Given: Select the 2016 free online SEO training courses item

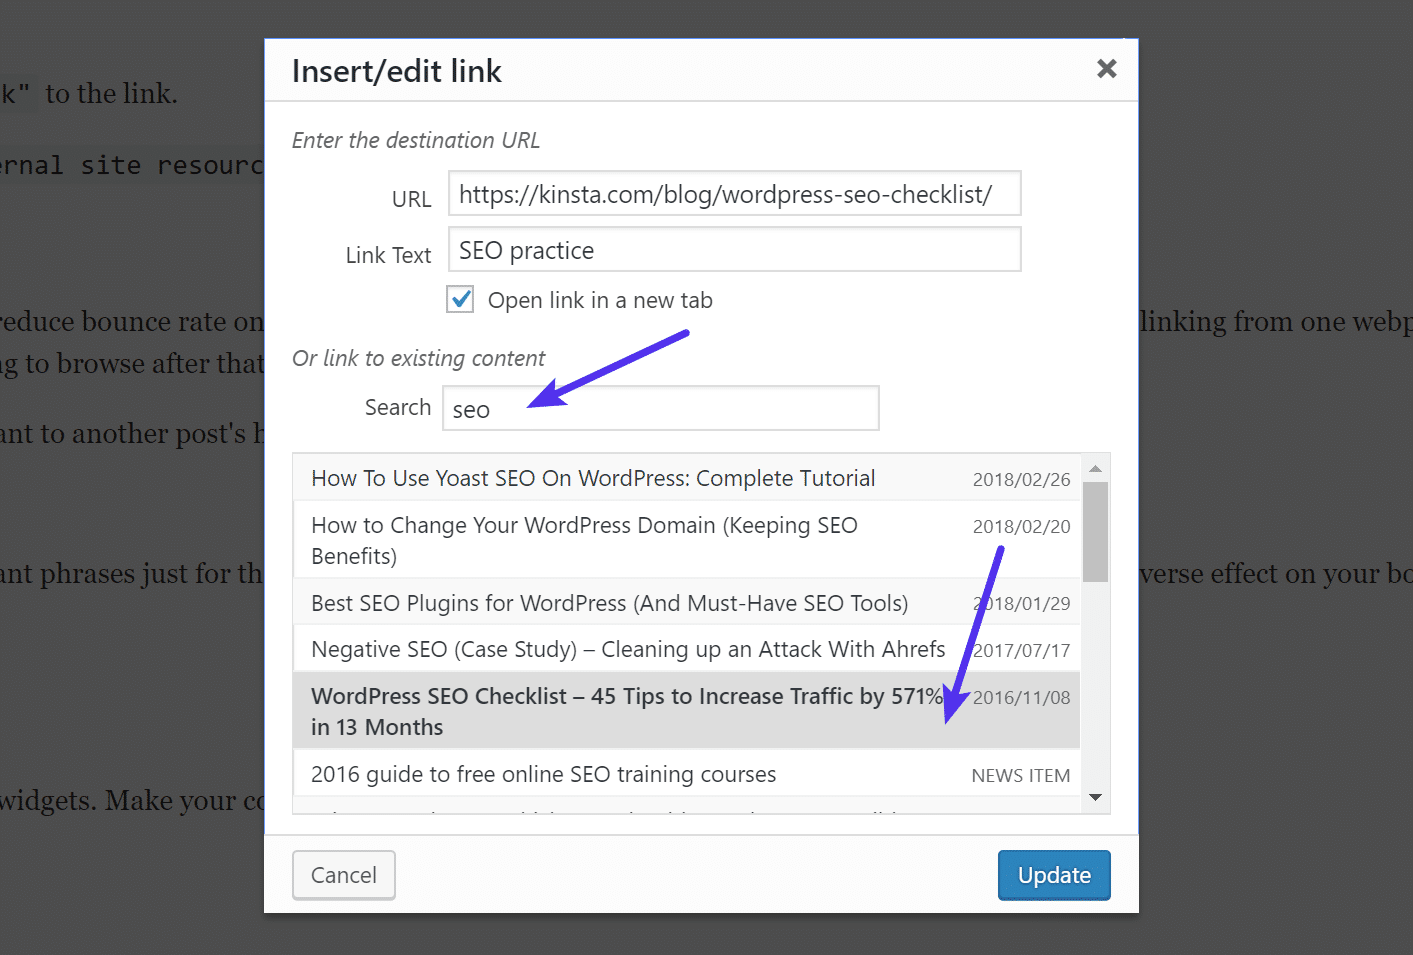Looking at the screenshot, I should [x=543, y=773].
